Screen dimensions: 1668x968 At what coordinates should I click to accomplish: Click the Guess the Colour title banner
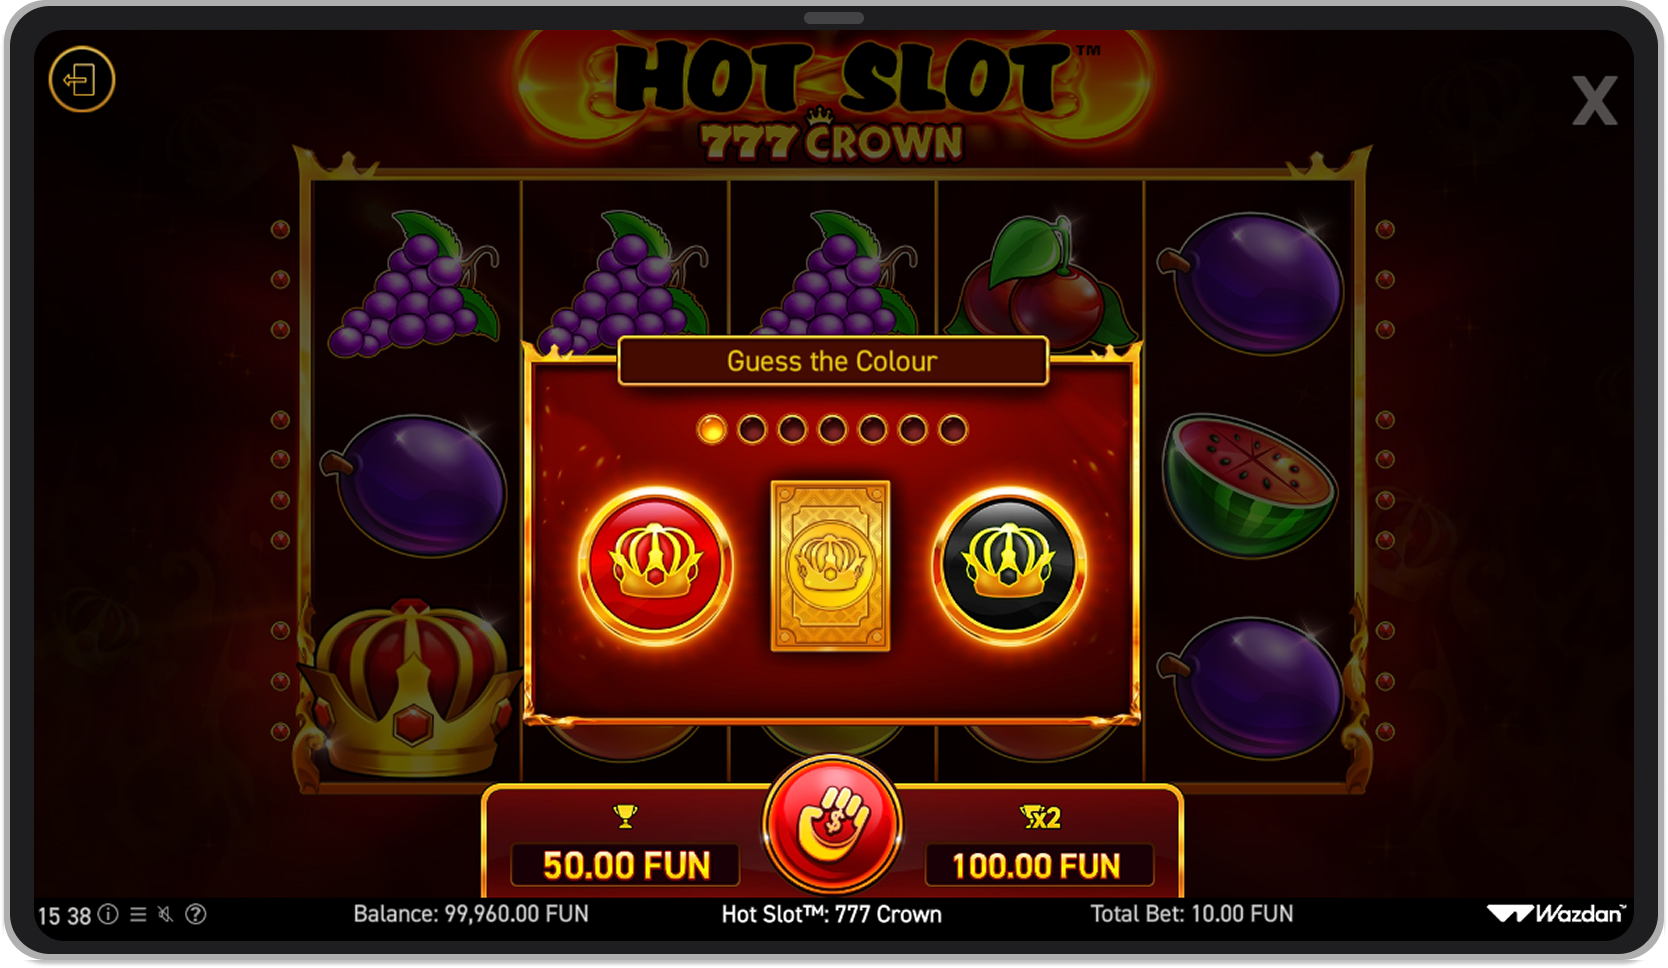coord(833,361)
